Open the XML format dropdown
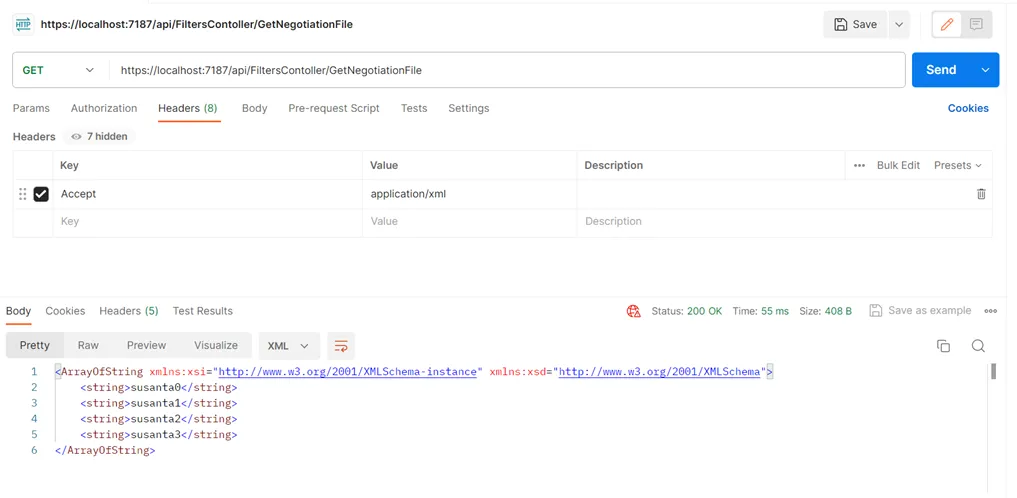 [x=289, y=346]
